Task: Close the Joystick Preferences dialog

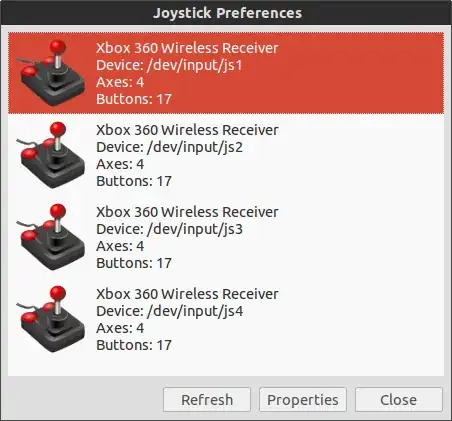Action: point(399,400)
